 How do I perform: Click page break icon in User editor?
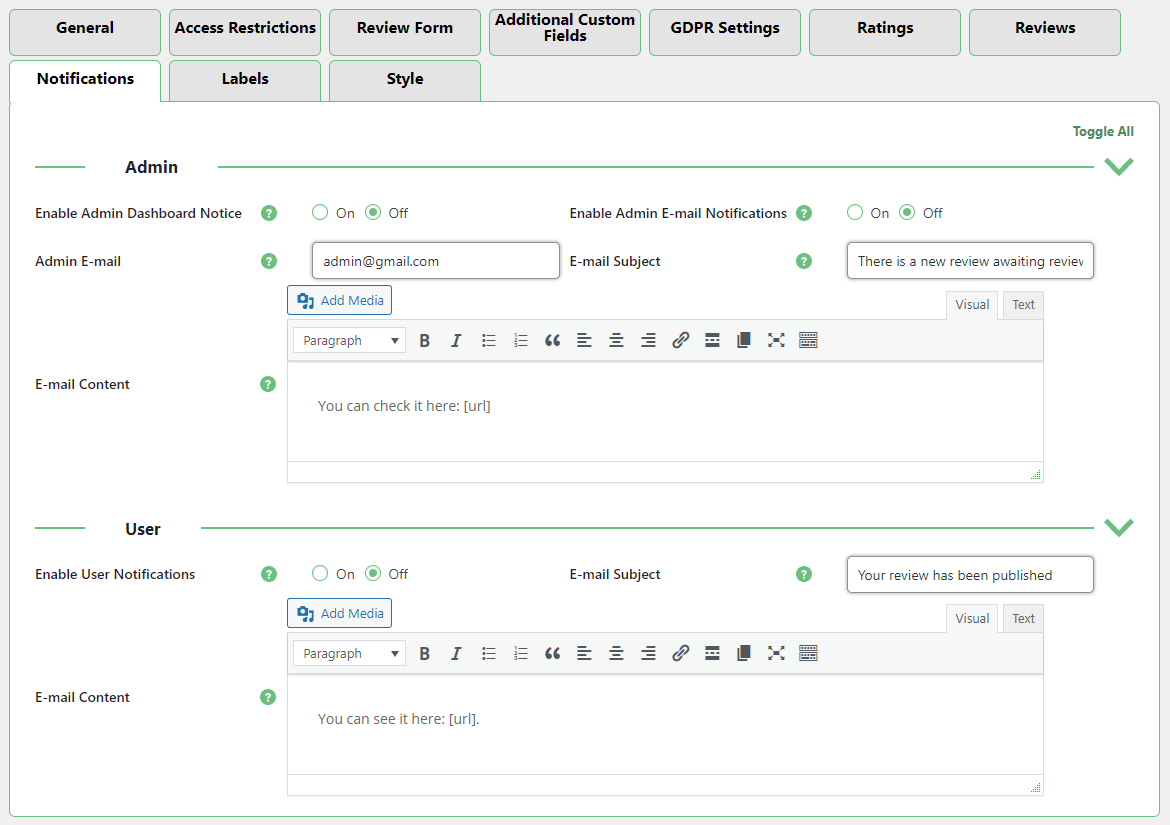tap(744, 653)
